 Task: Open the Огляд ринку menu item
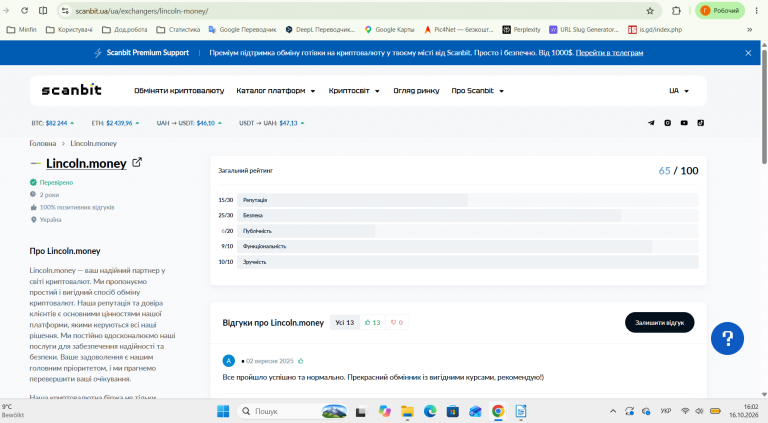(x=416, y=91)
